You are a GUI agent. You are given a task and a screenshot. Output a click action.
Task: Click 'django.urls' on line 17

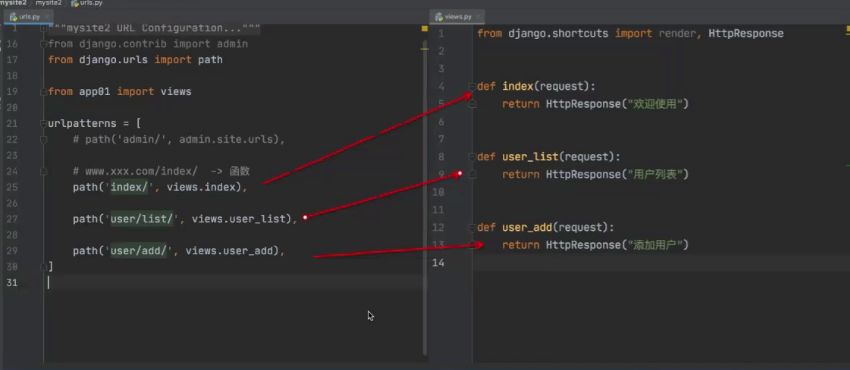(x=113, y=60)
